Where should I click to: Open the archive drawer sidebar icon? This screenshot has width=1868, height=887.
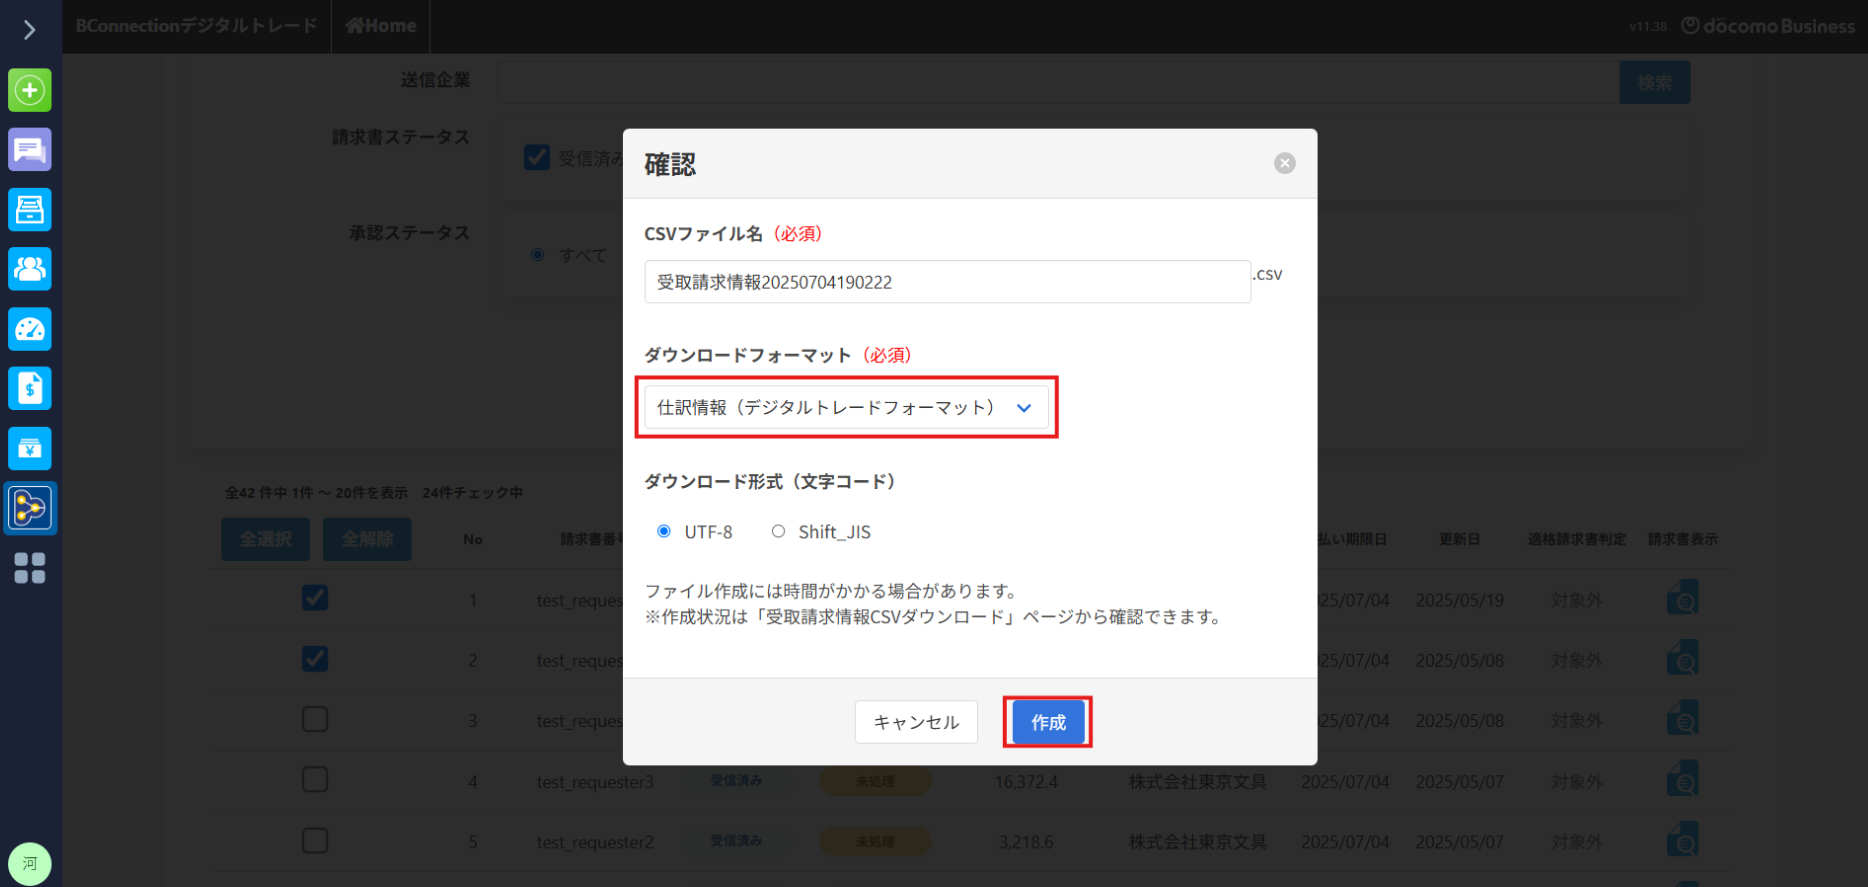pyautogui.click(x=30, y=209)
